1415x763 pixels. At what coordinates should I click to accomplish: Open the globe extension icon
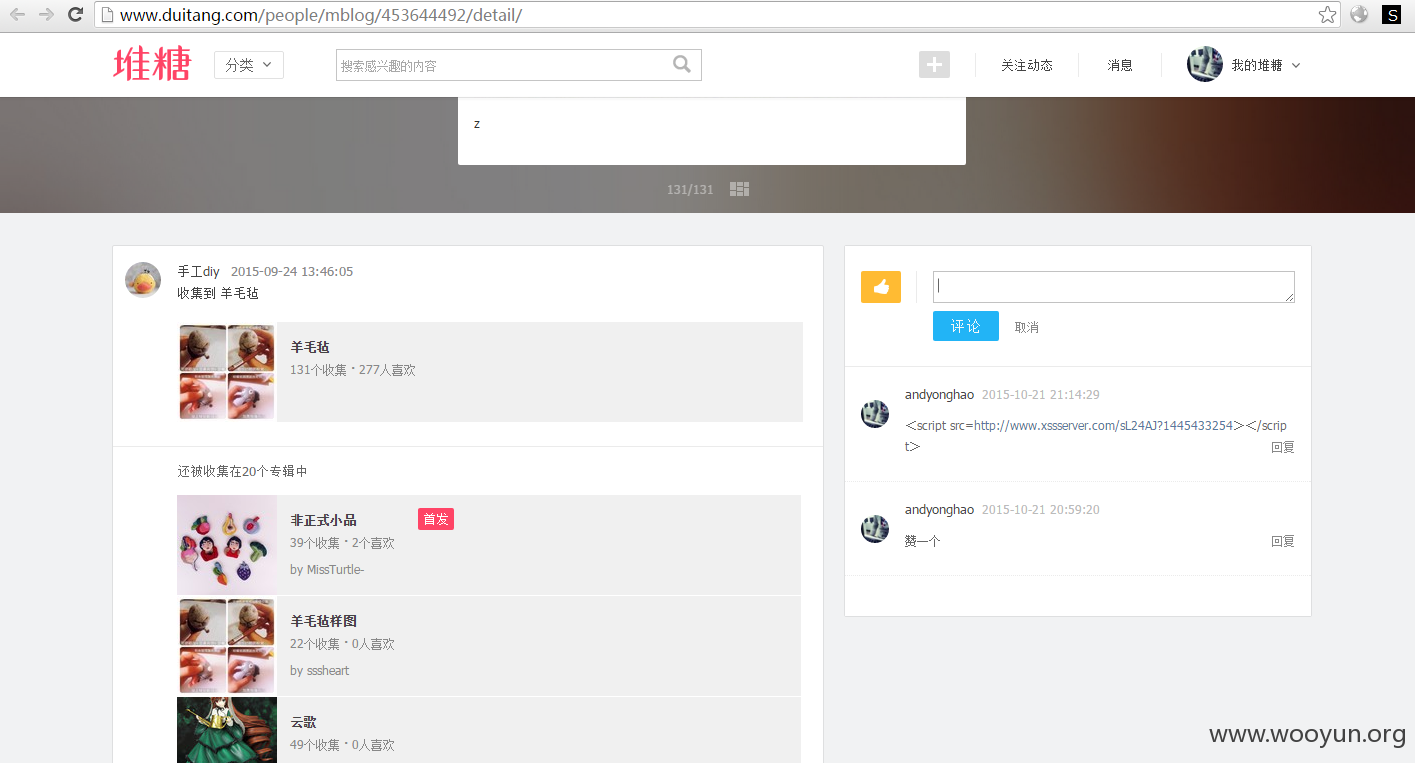[x=1359, y=14]
